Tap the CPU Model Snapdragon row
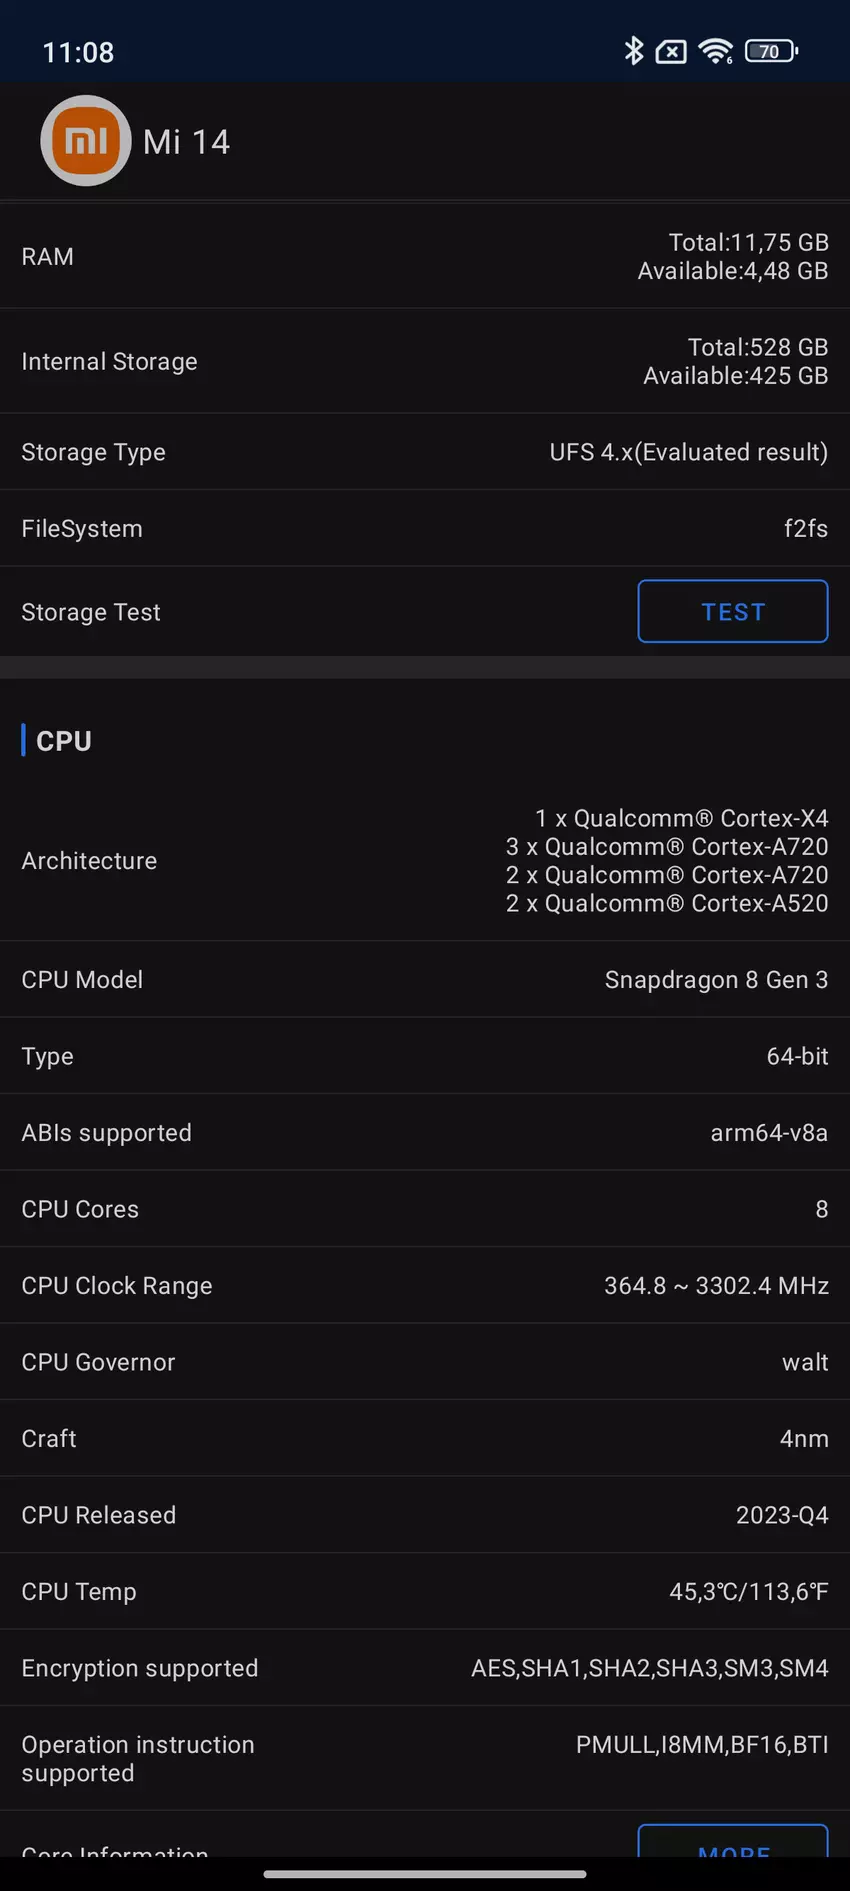The height and width of the screenshot is (1891, 850). [x=425, y=980]
